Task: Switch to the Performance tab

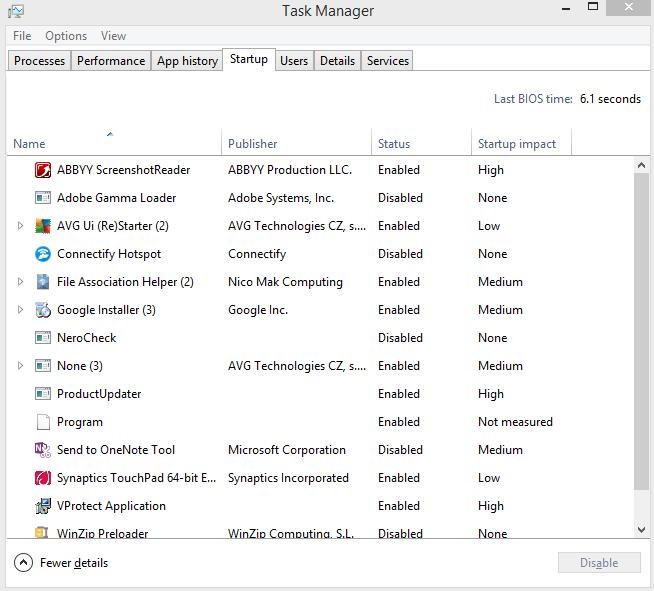Action: (111, 61)
